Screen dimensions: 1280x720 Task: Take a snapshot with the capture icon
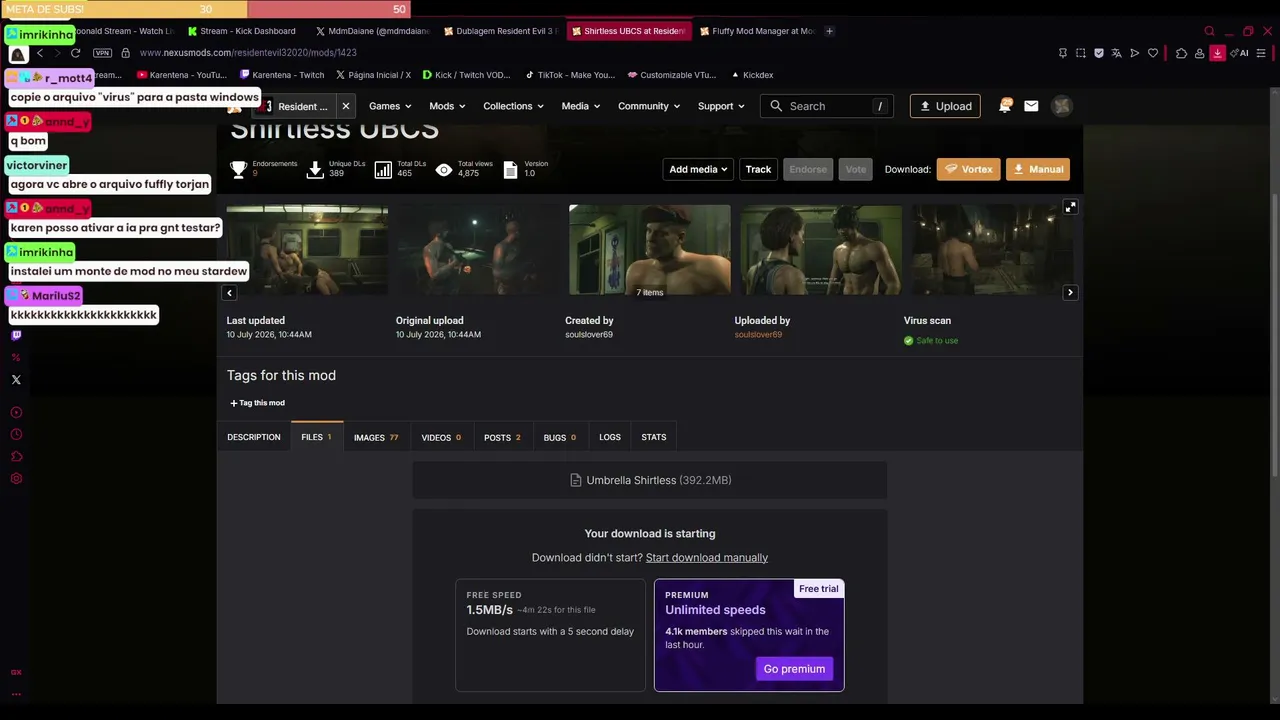[x=1080, y=53]
